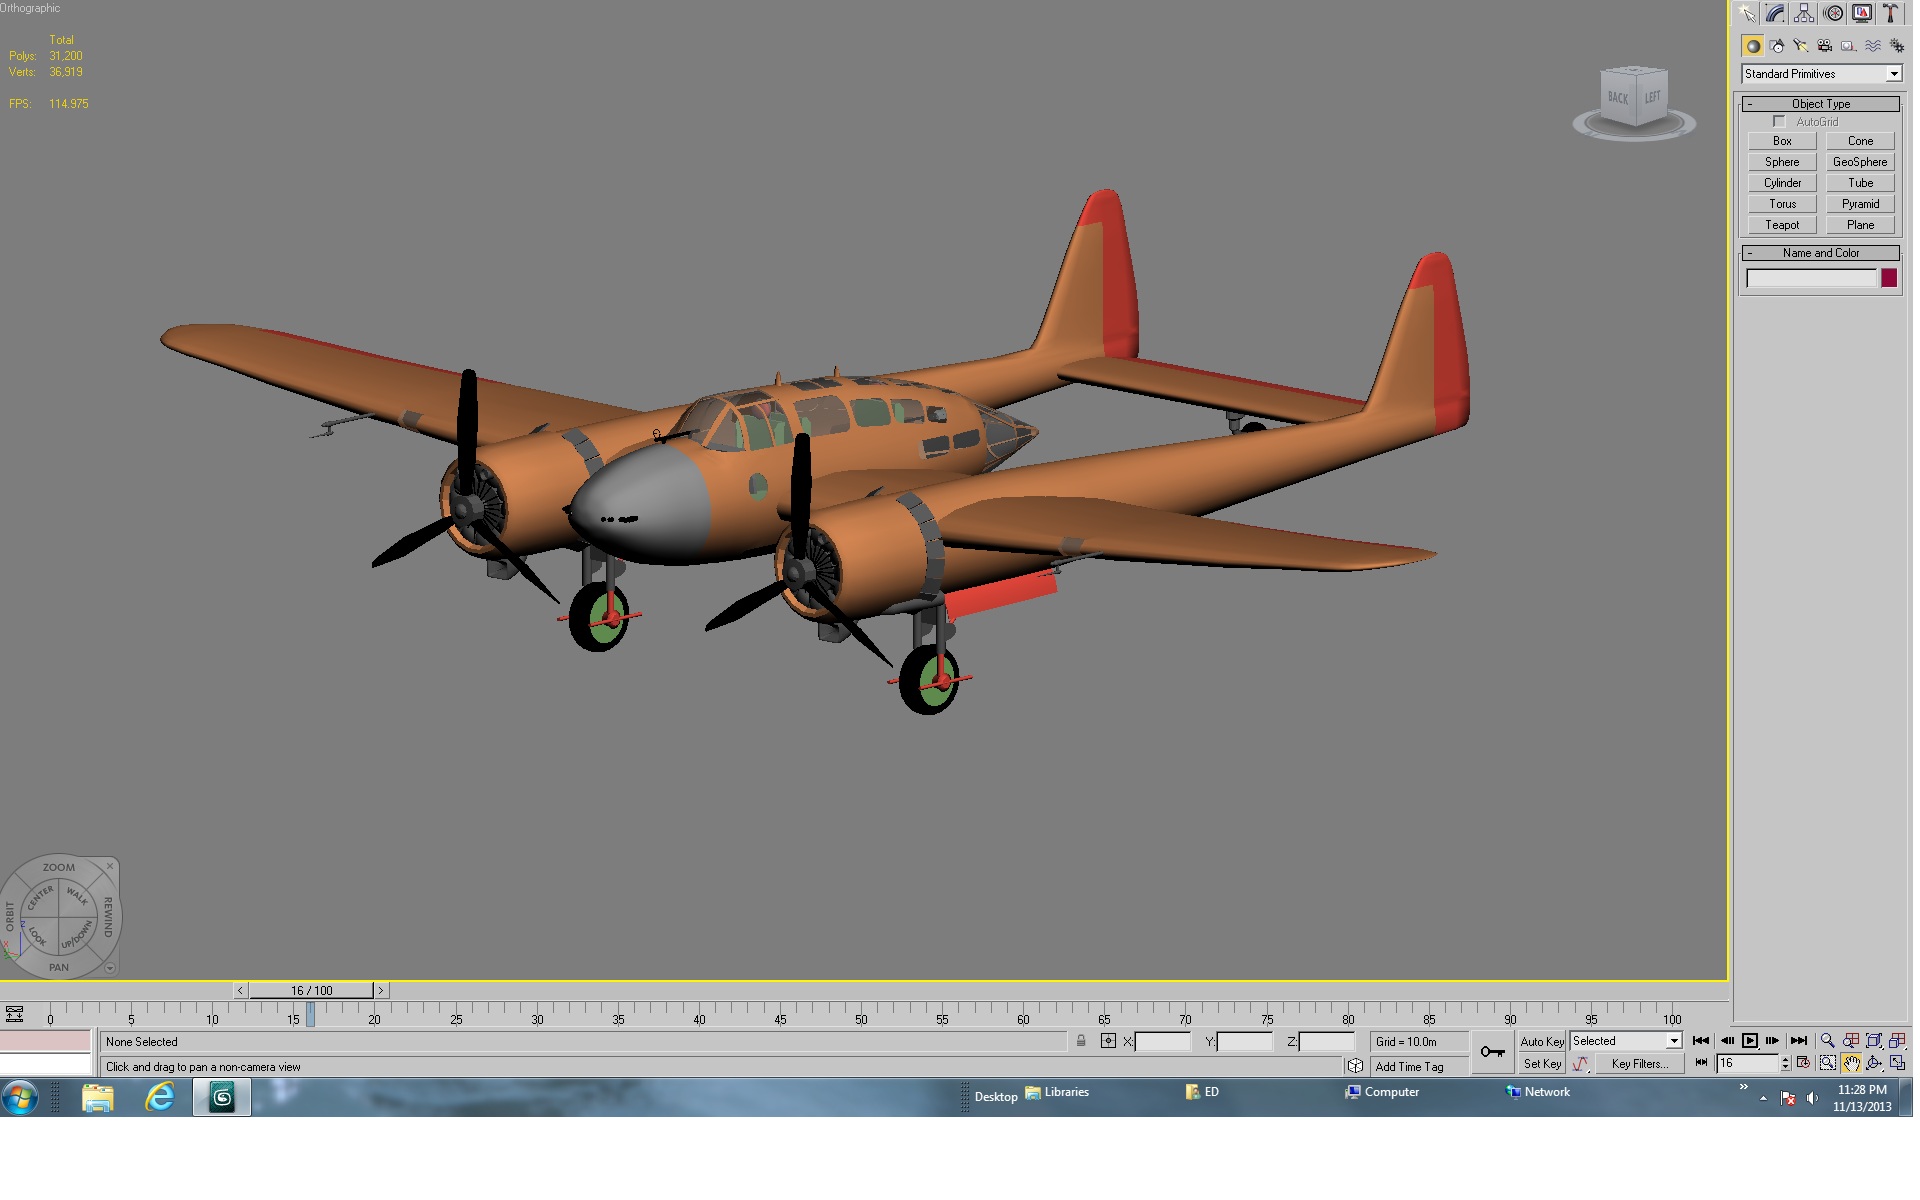Click the Zoom magnifier viewport tool
Screen dimensions: 1920x1200
pos(1828,1041)
